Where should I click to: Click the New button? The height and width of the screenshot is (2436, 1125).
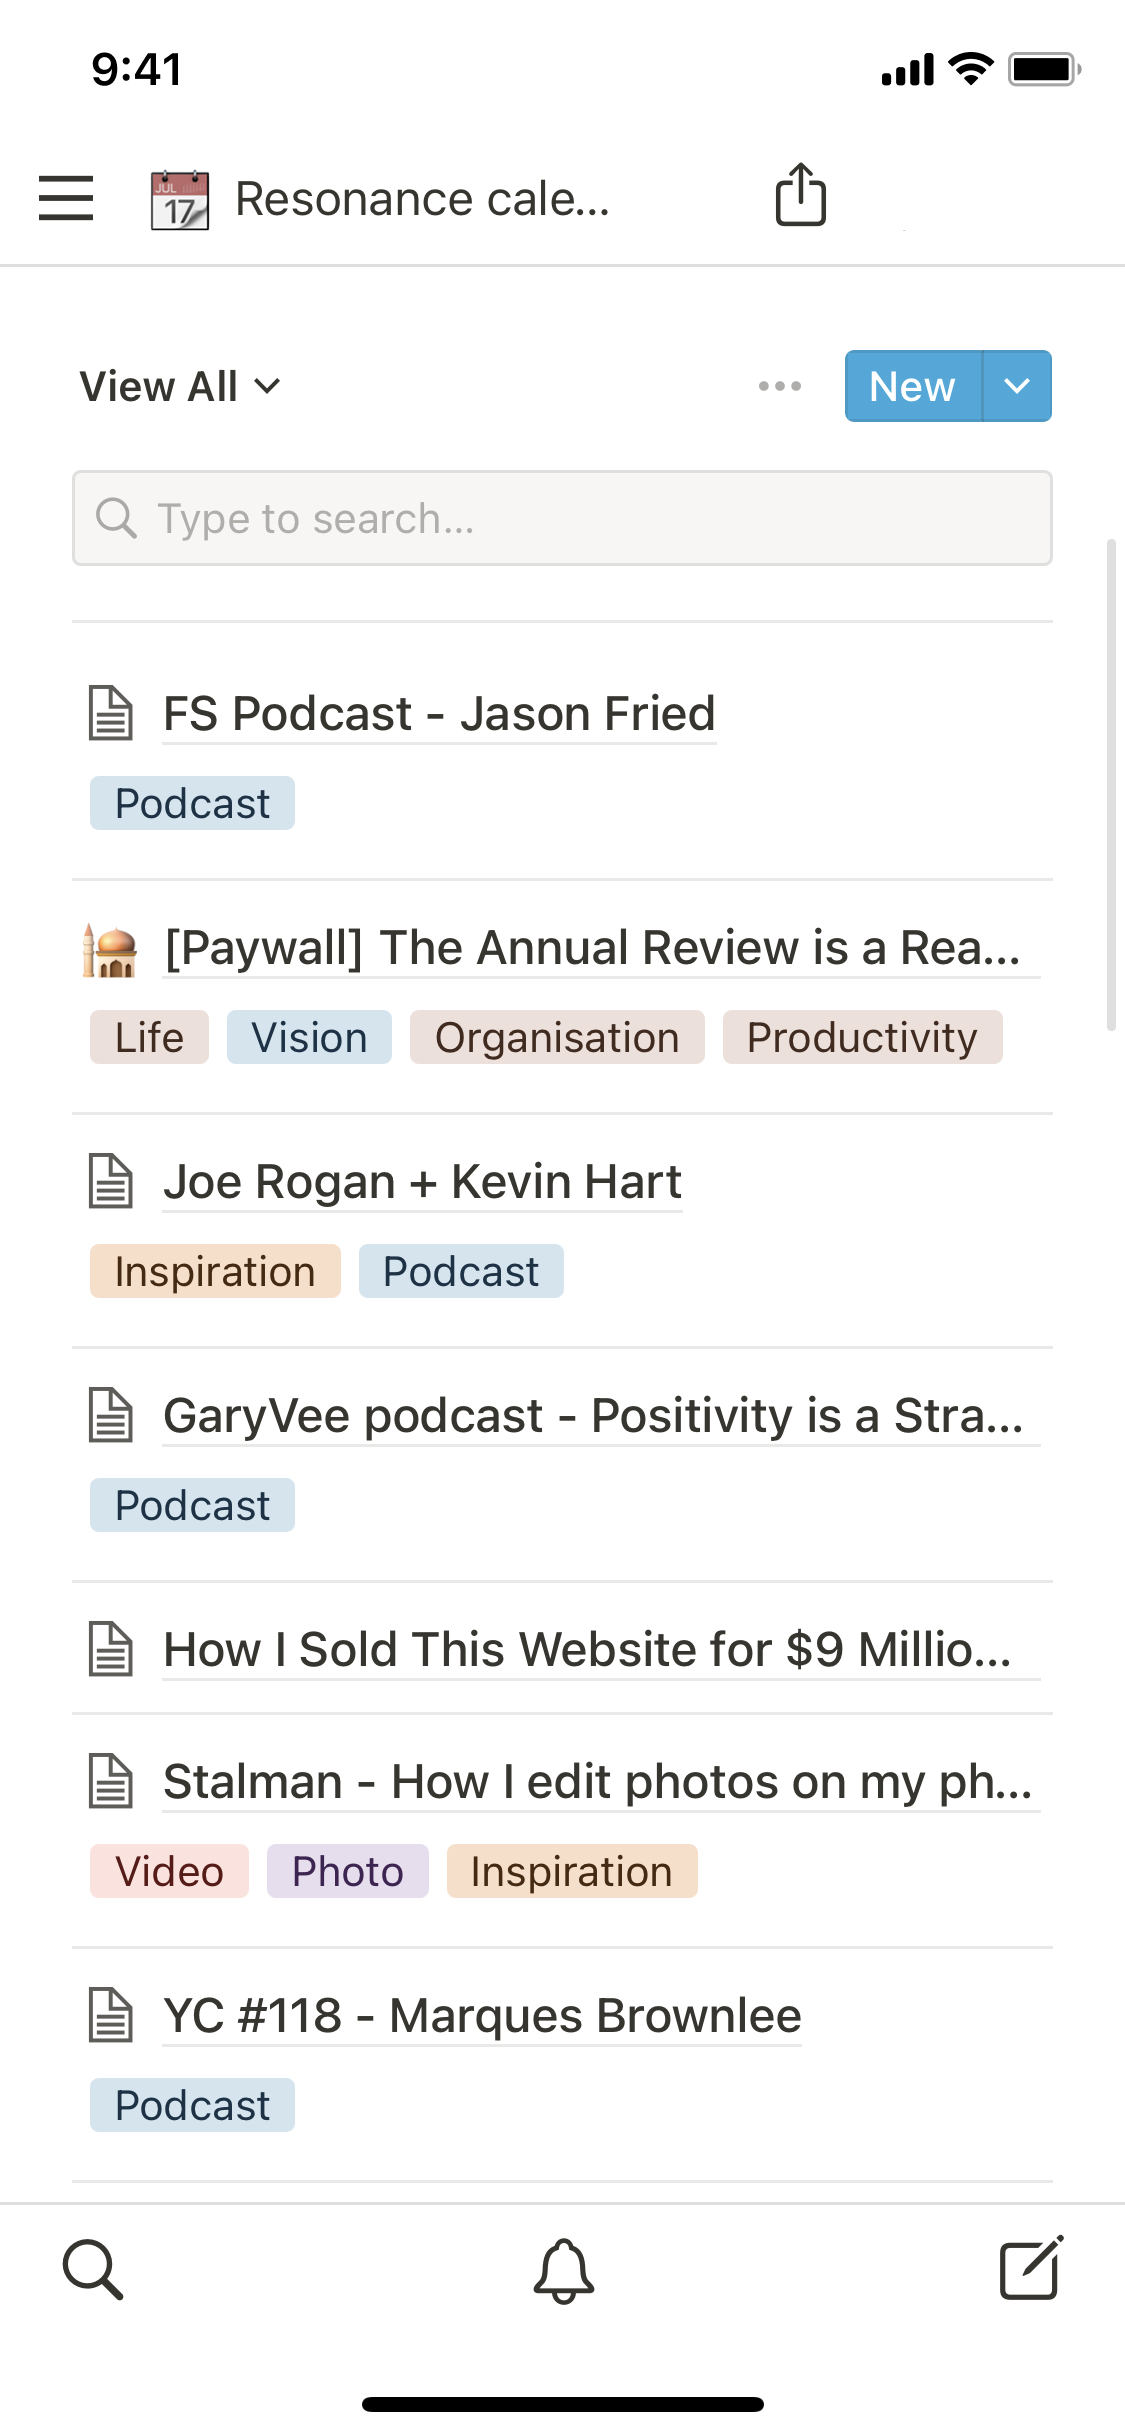[x=912, y=386]
